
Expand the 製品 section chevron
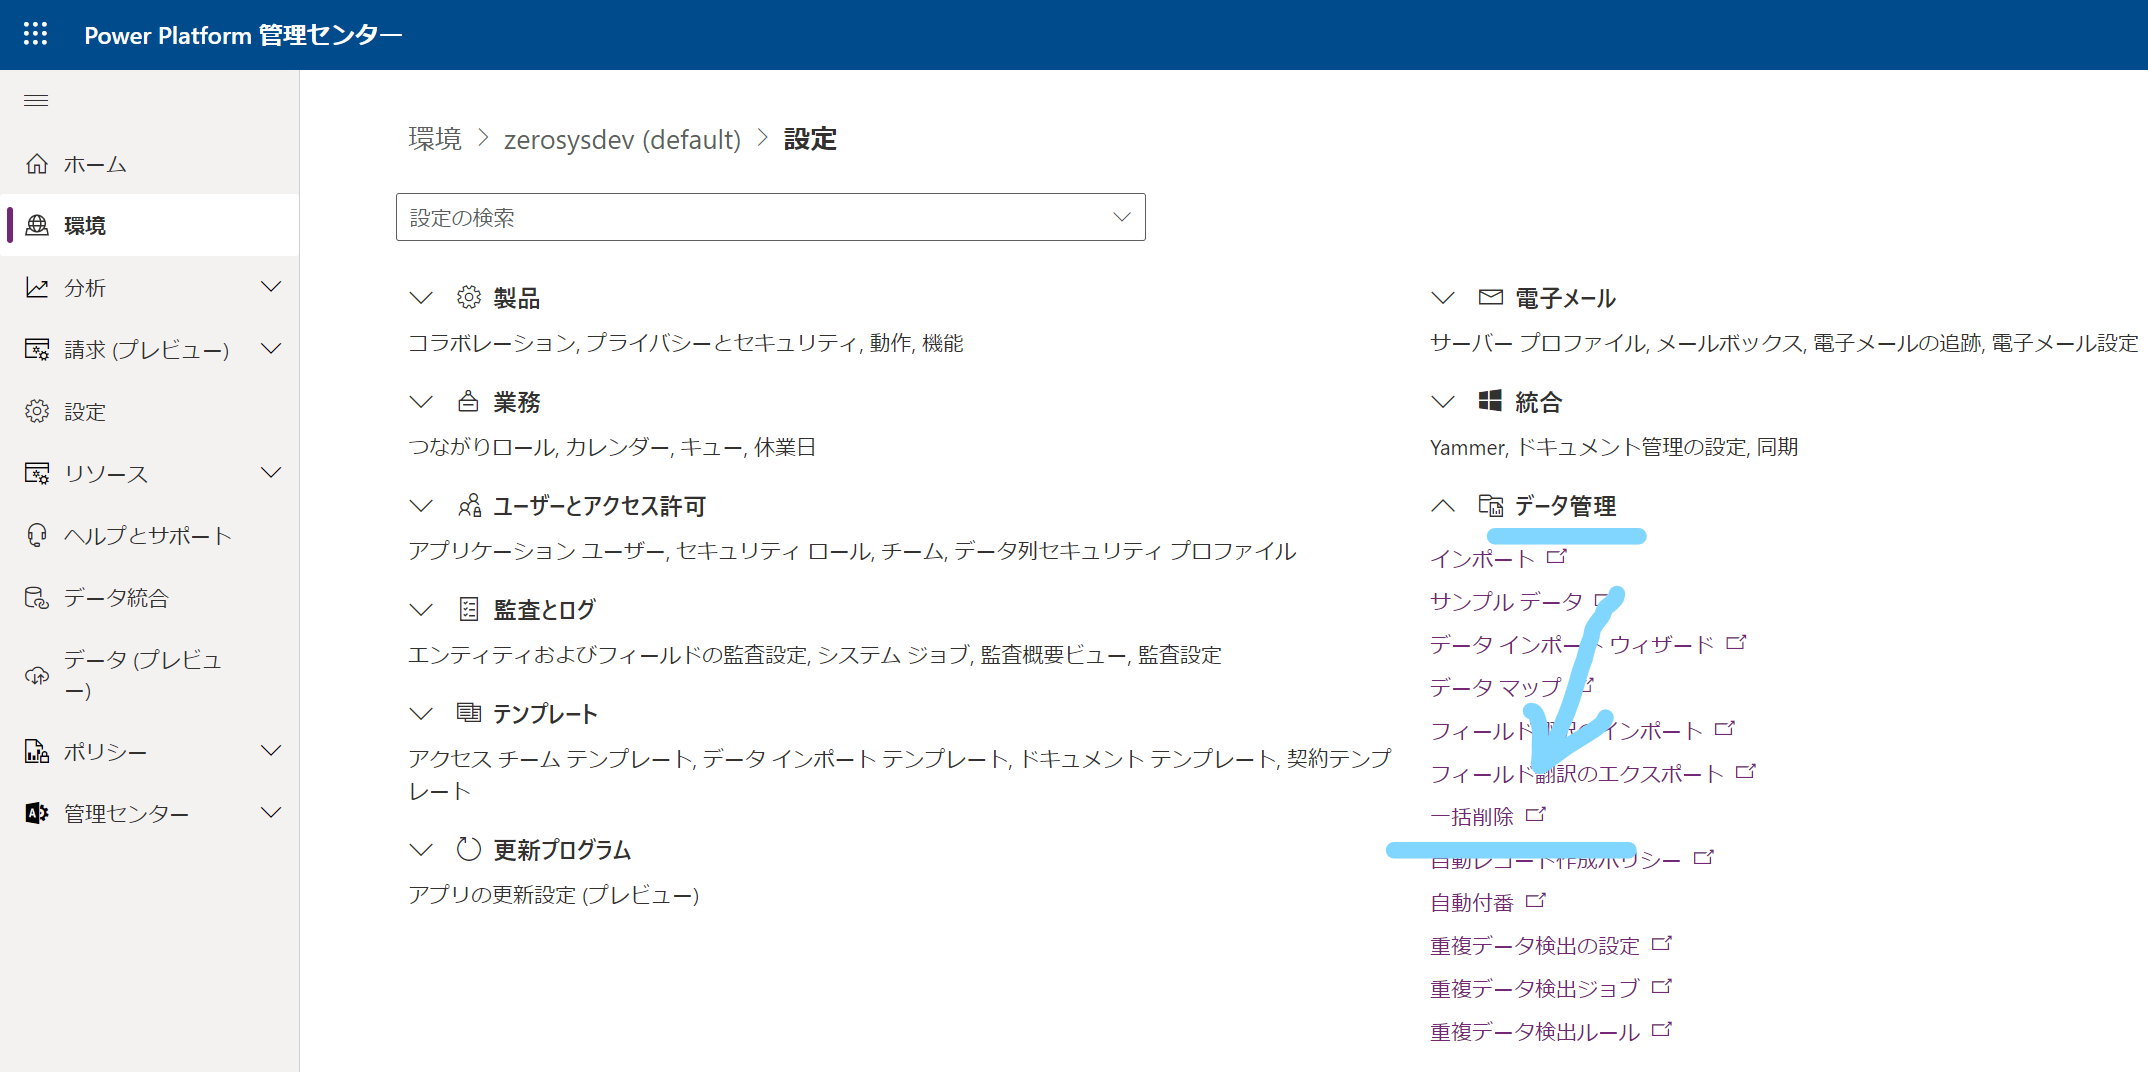point(421,298)
